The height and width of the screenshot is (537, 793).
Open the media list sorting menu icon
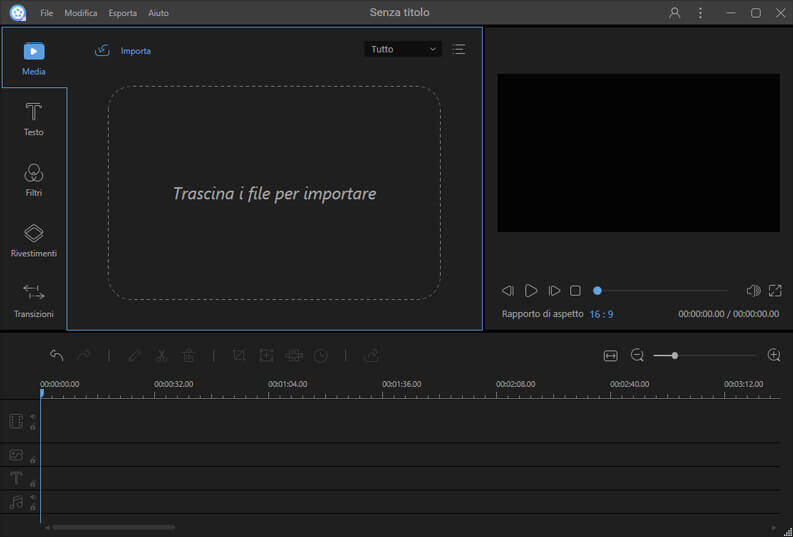(459, 49)
